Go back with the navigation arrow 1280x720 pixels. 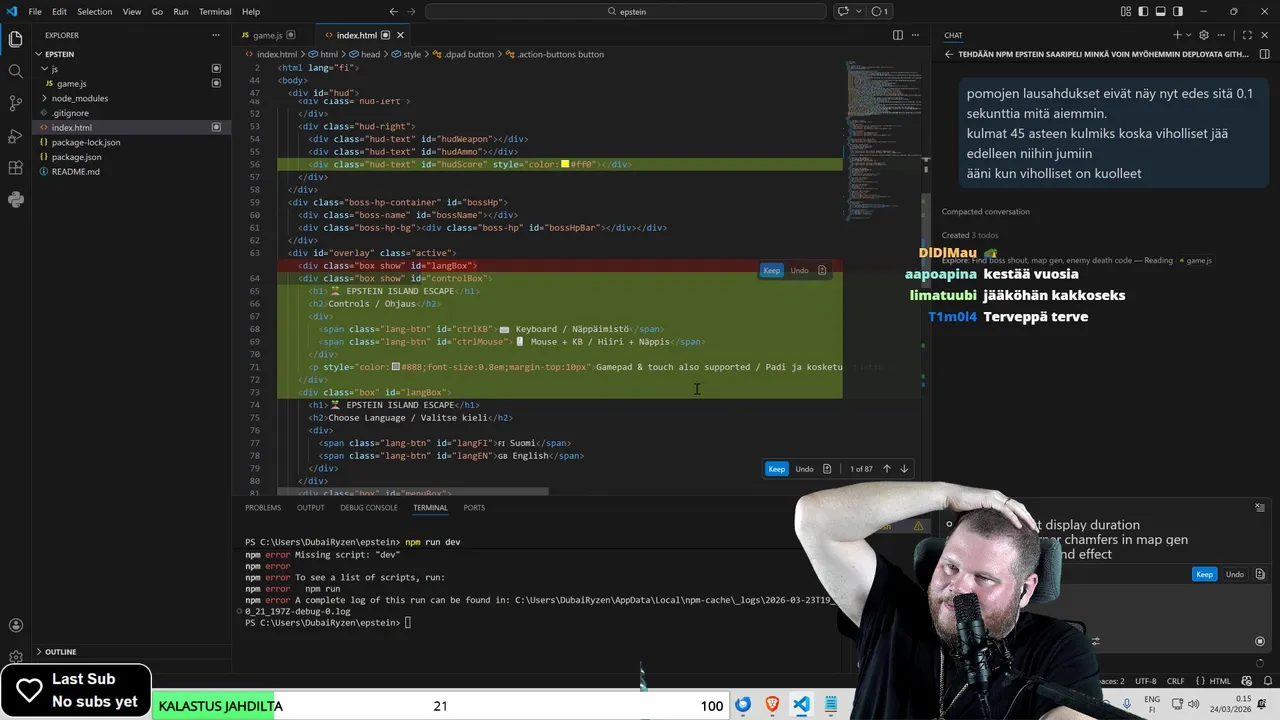(393, 11)
